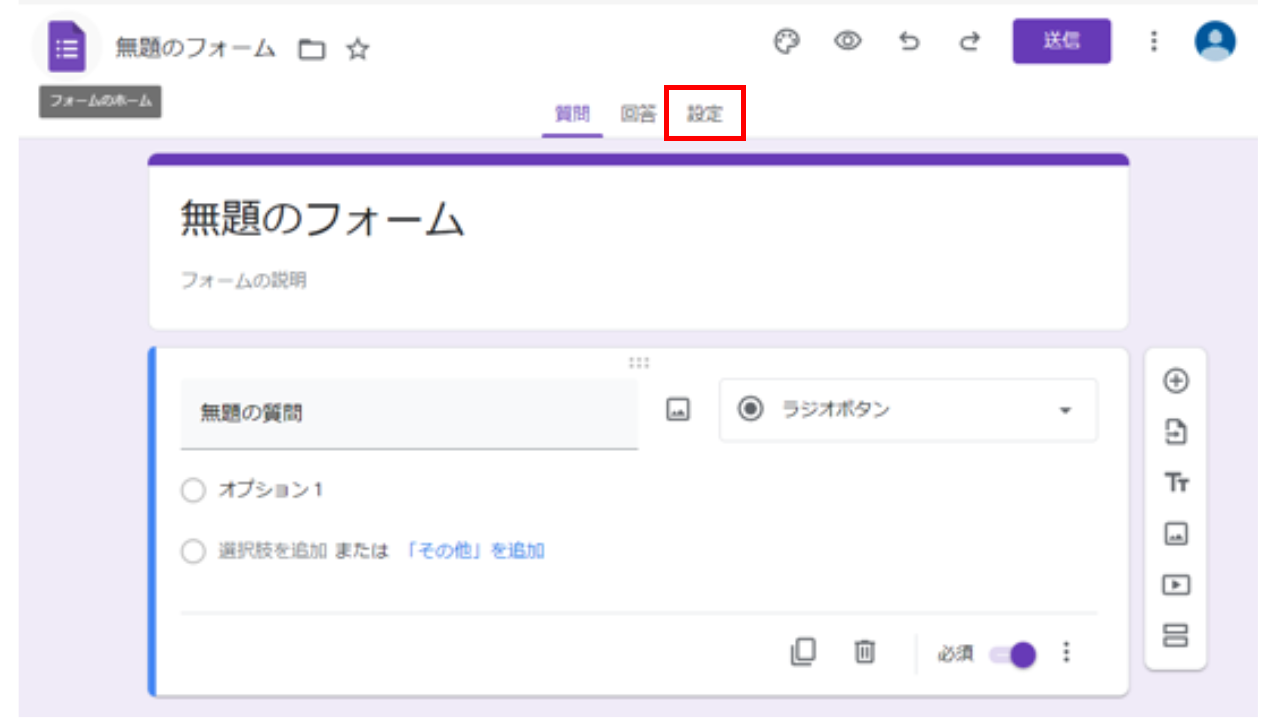The height and width of the screenshot is (720, 1280).
Task: Click the undo arrow icon
Action: (908, 42)
